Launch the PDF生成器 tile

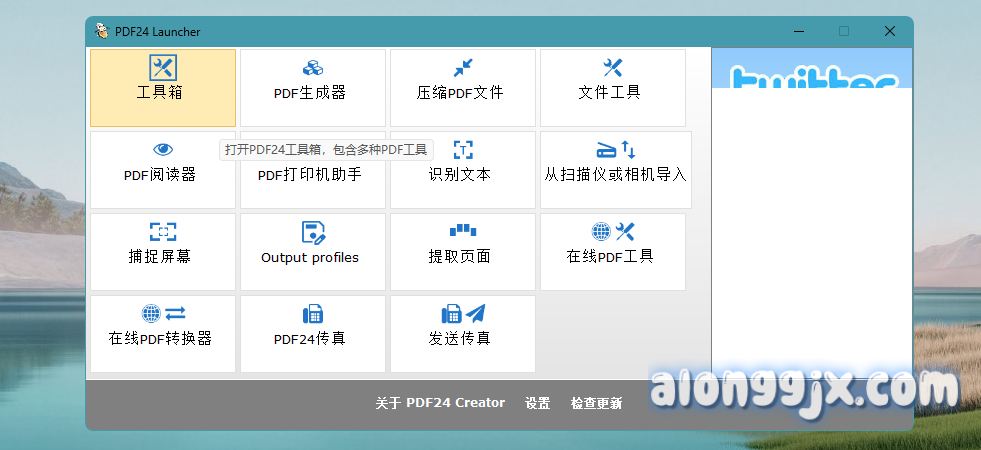313,88
